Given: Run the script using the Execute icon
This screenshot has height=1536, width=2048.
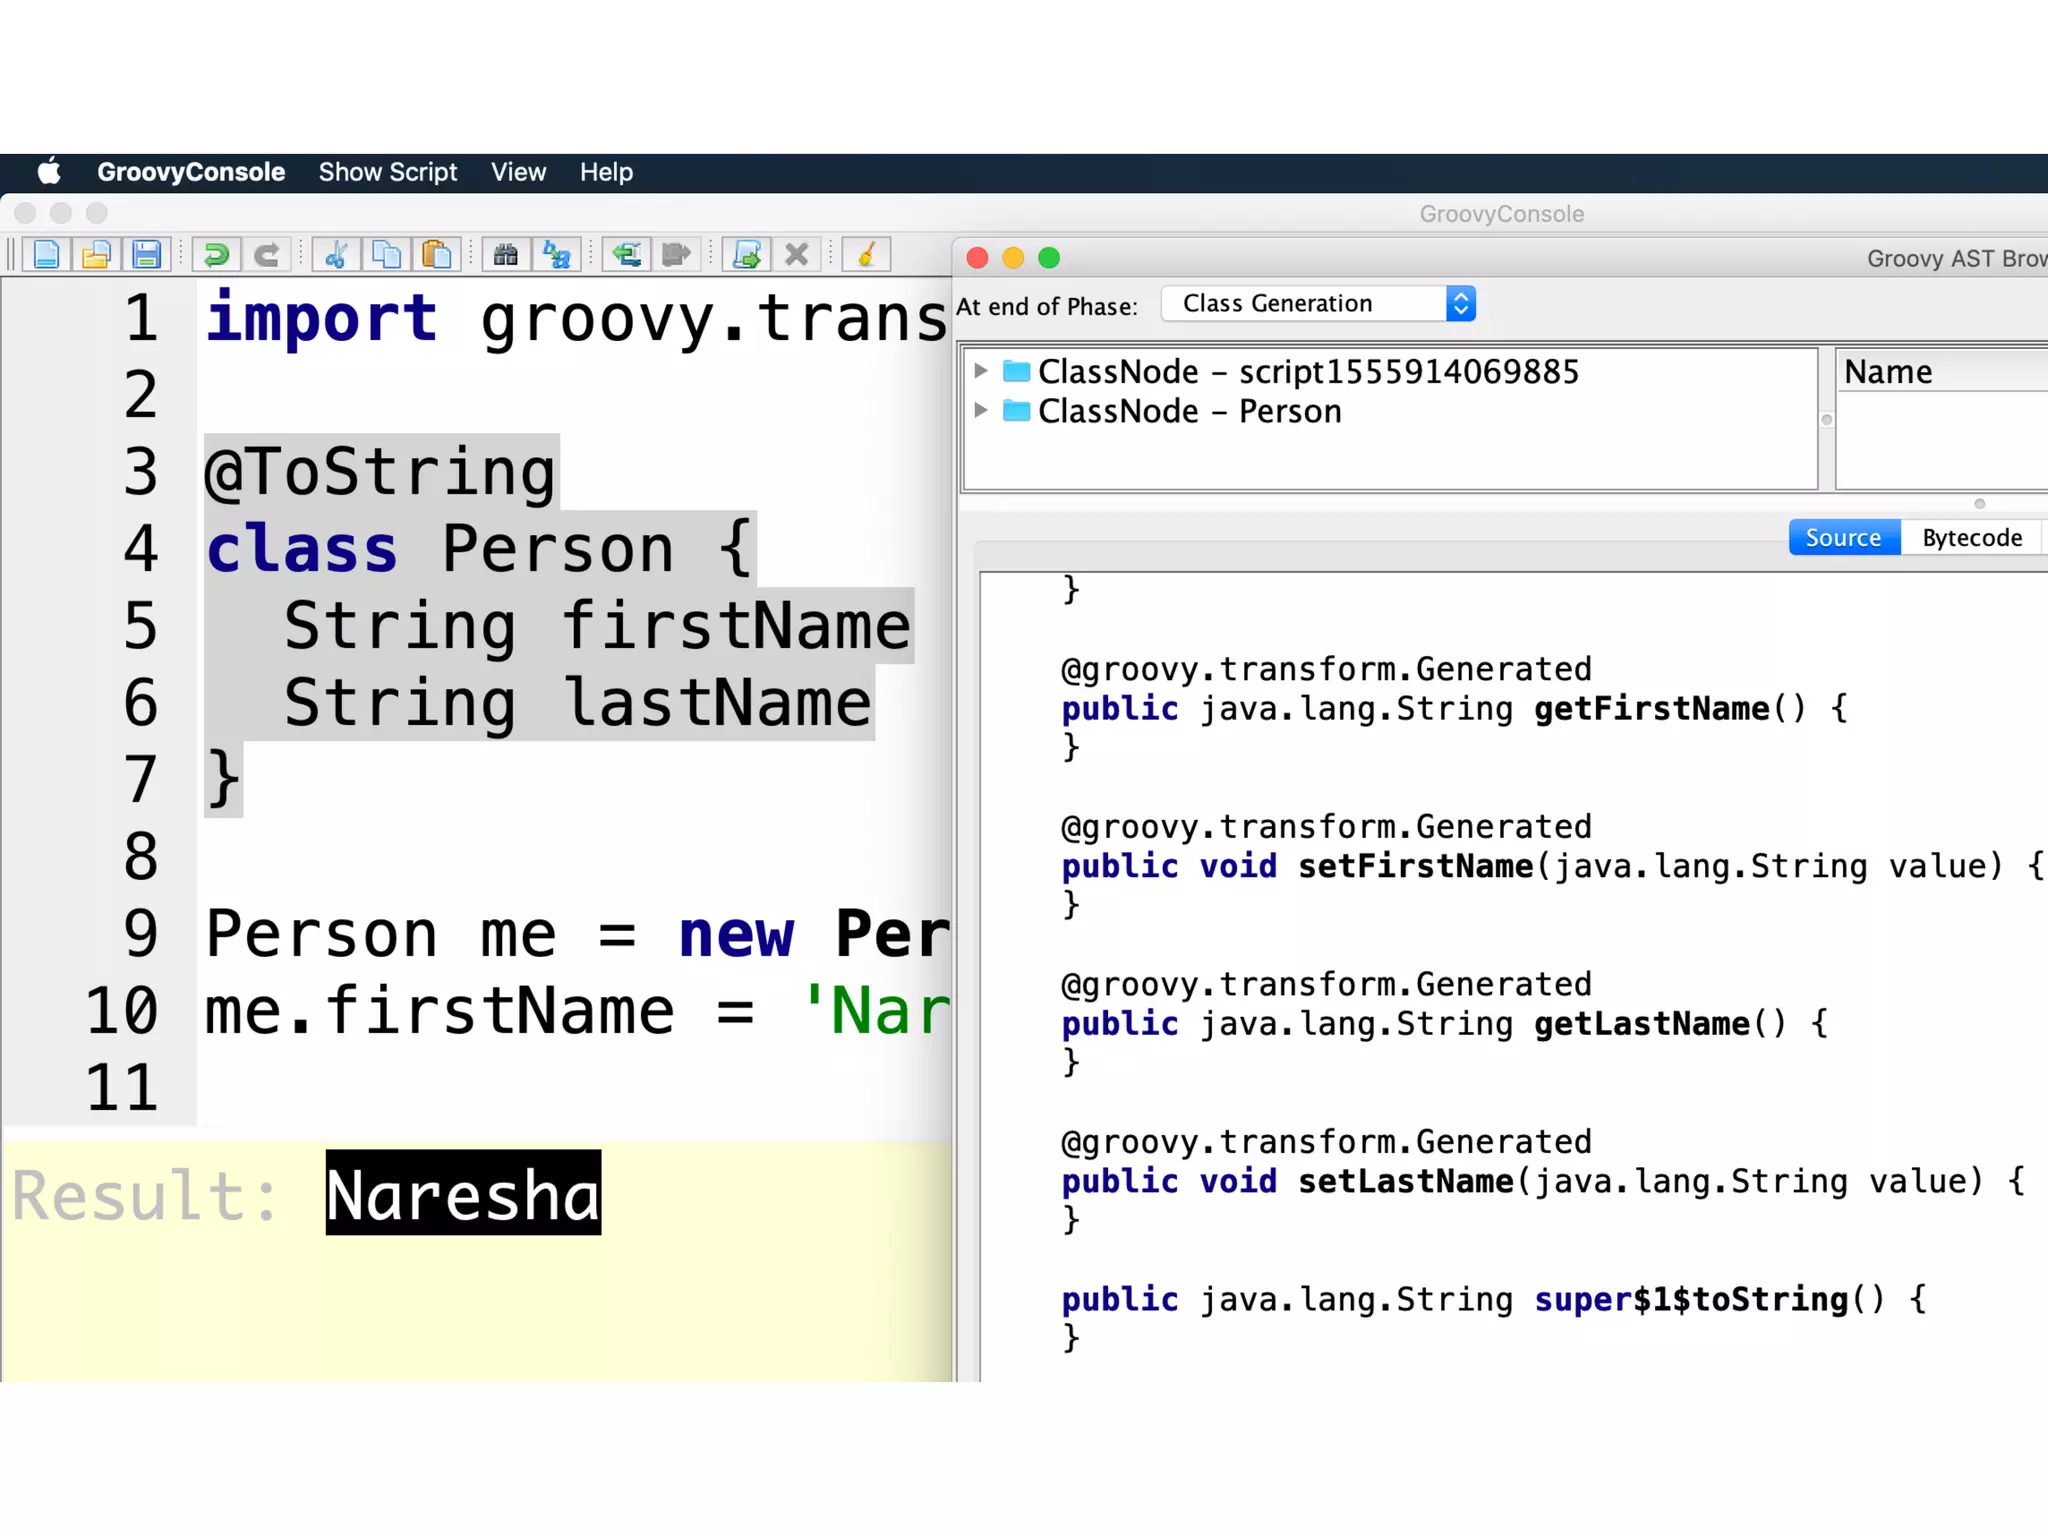Looking at the screenshot, I should click(746, 255).
